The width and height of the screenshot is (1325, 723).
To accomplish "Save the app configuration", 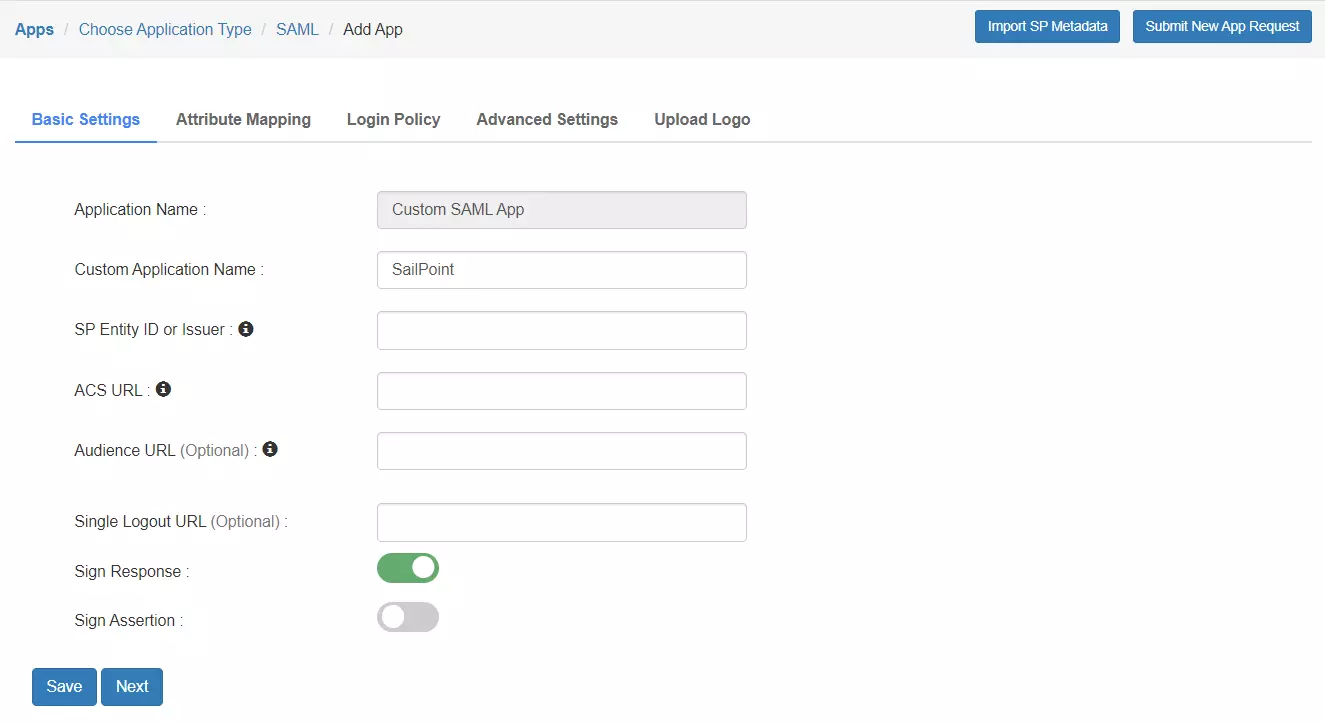I will click(x=63, y=686).
